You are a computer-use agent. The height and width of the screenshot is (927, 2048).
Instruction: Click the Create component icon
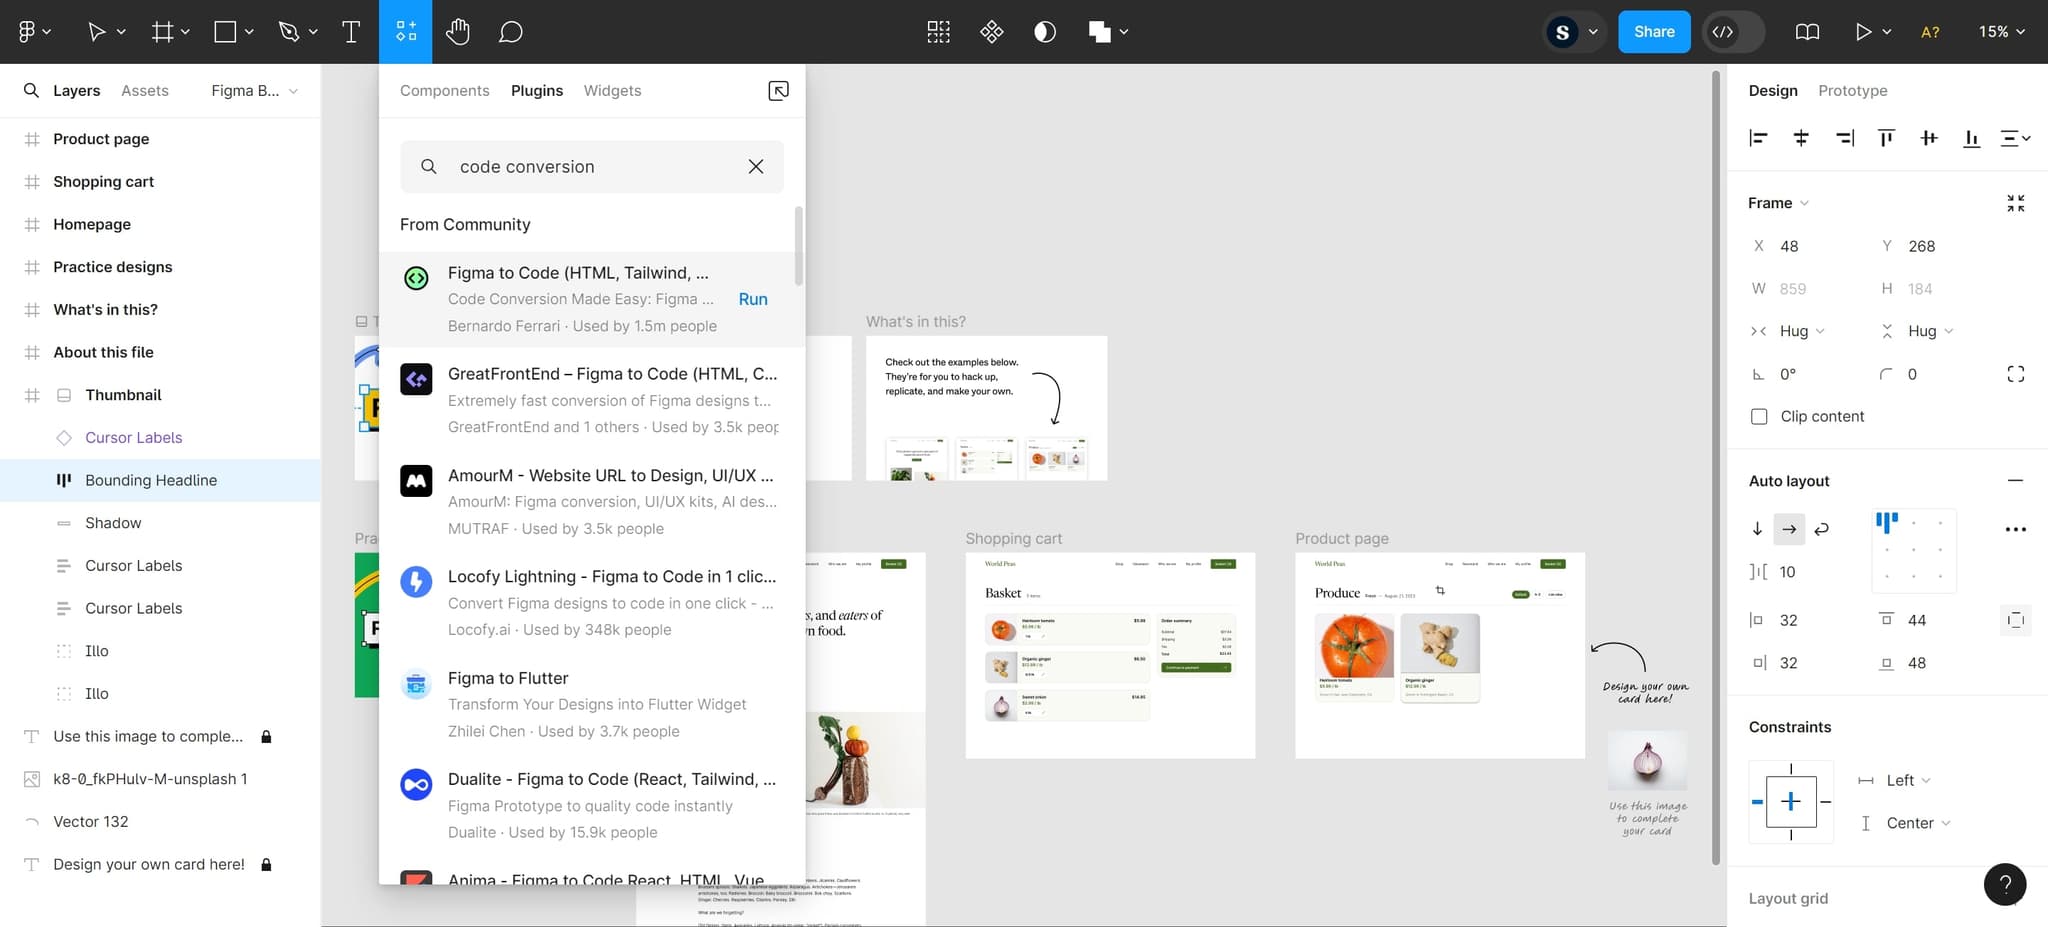coord(991,32)
